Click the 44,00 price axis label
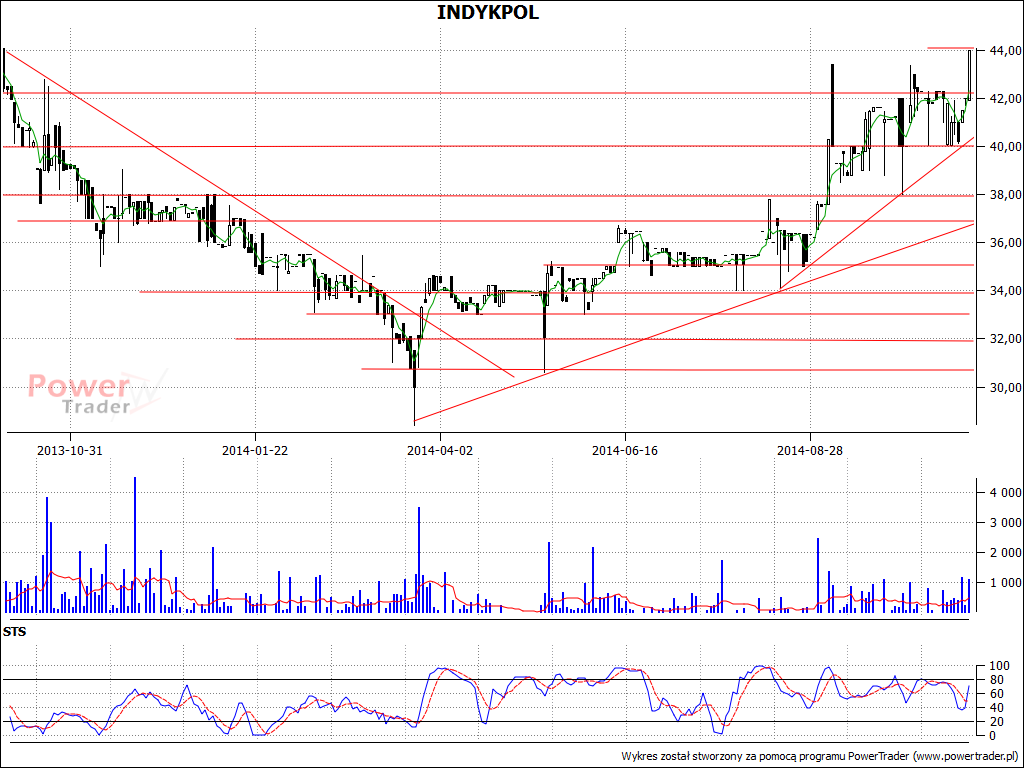The image size is (1024, 768). click(1005, 50)
